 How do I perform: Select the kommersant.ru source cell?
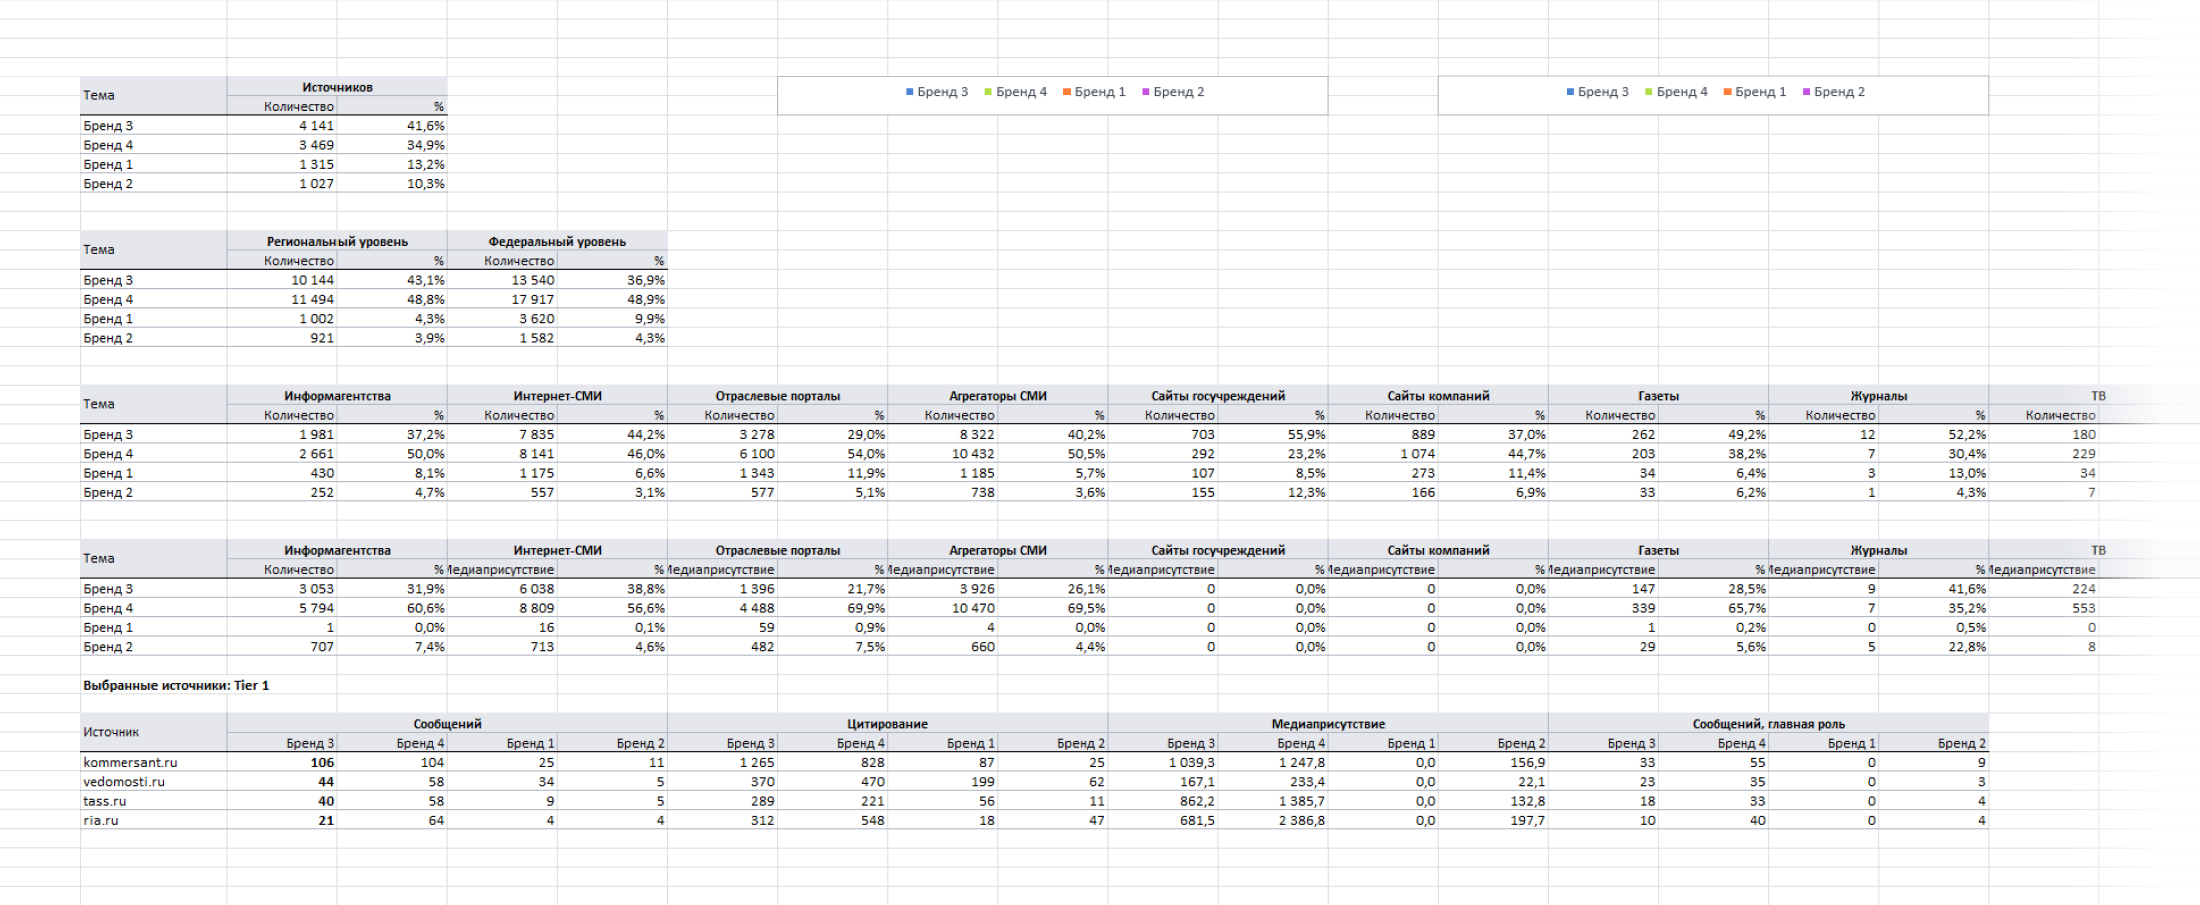click(x=130, y=762)
